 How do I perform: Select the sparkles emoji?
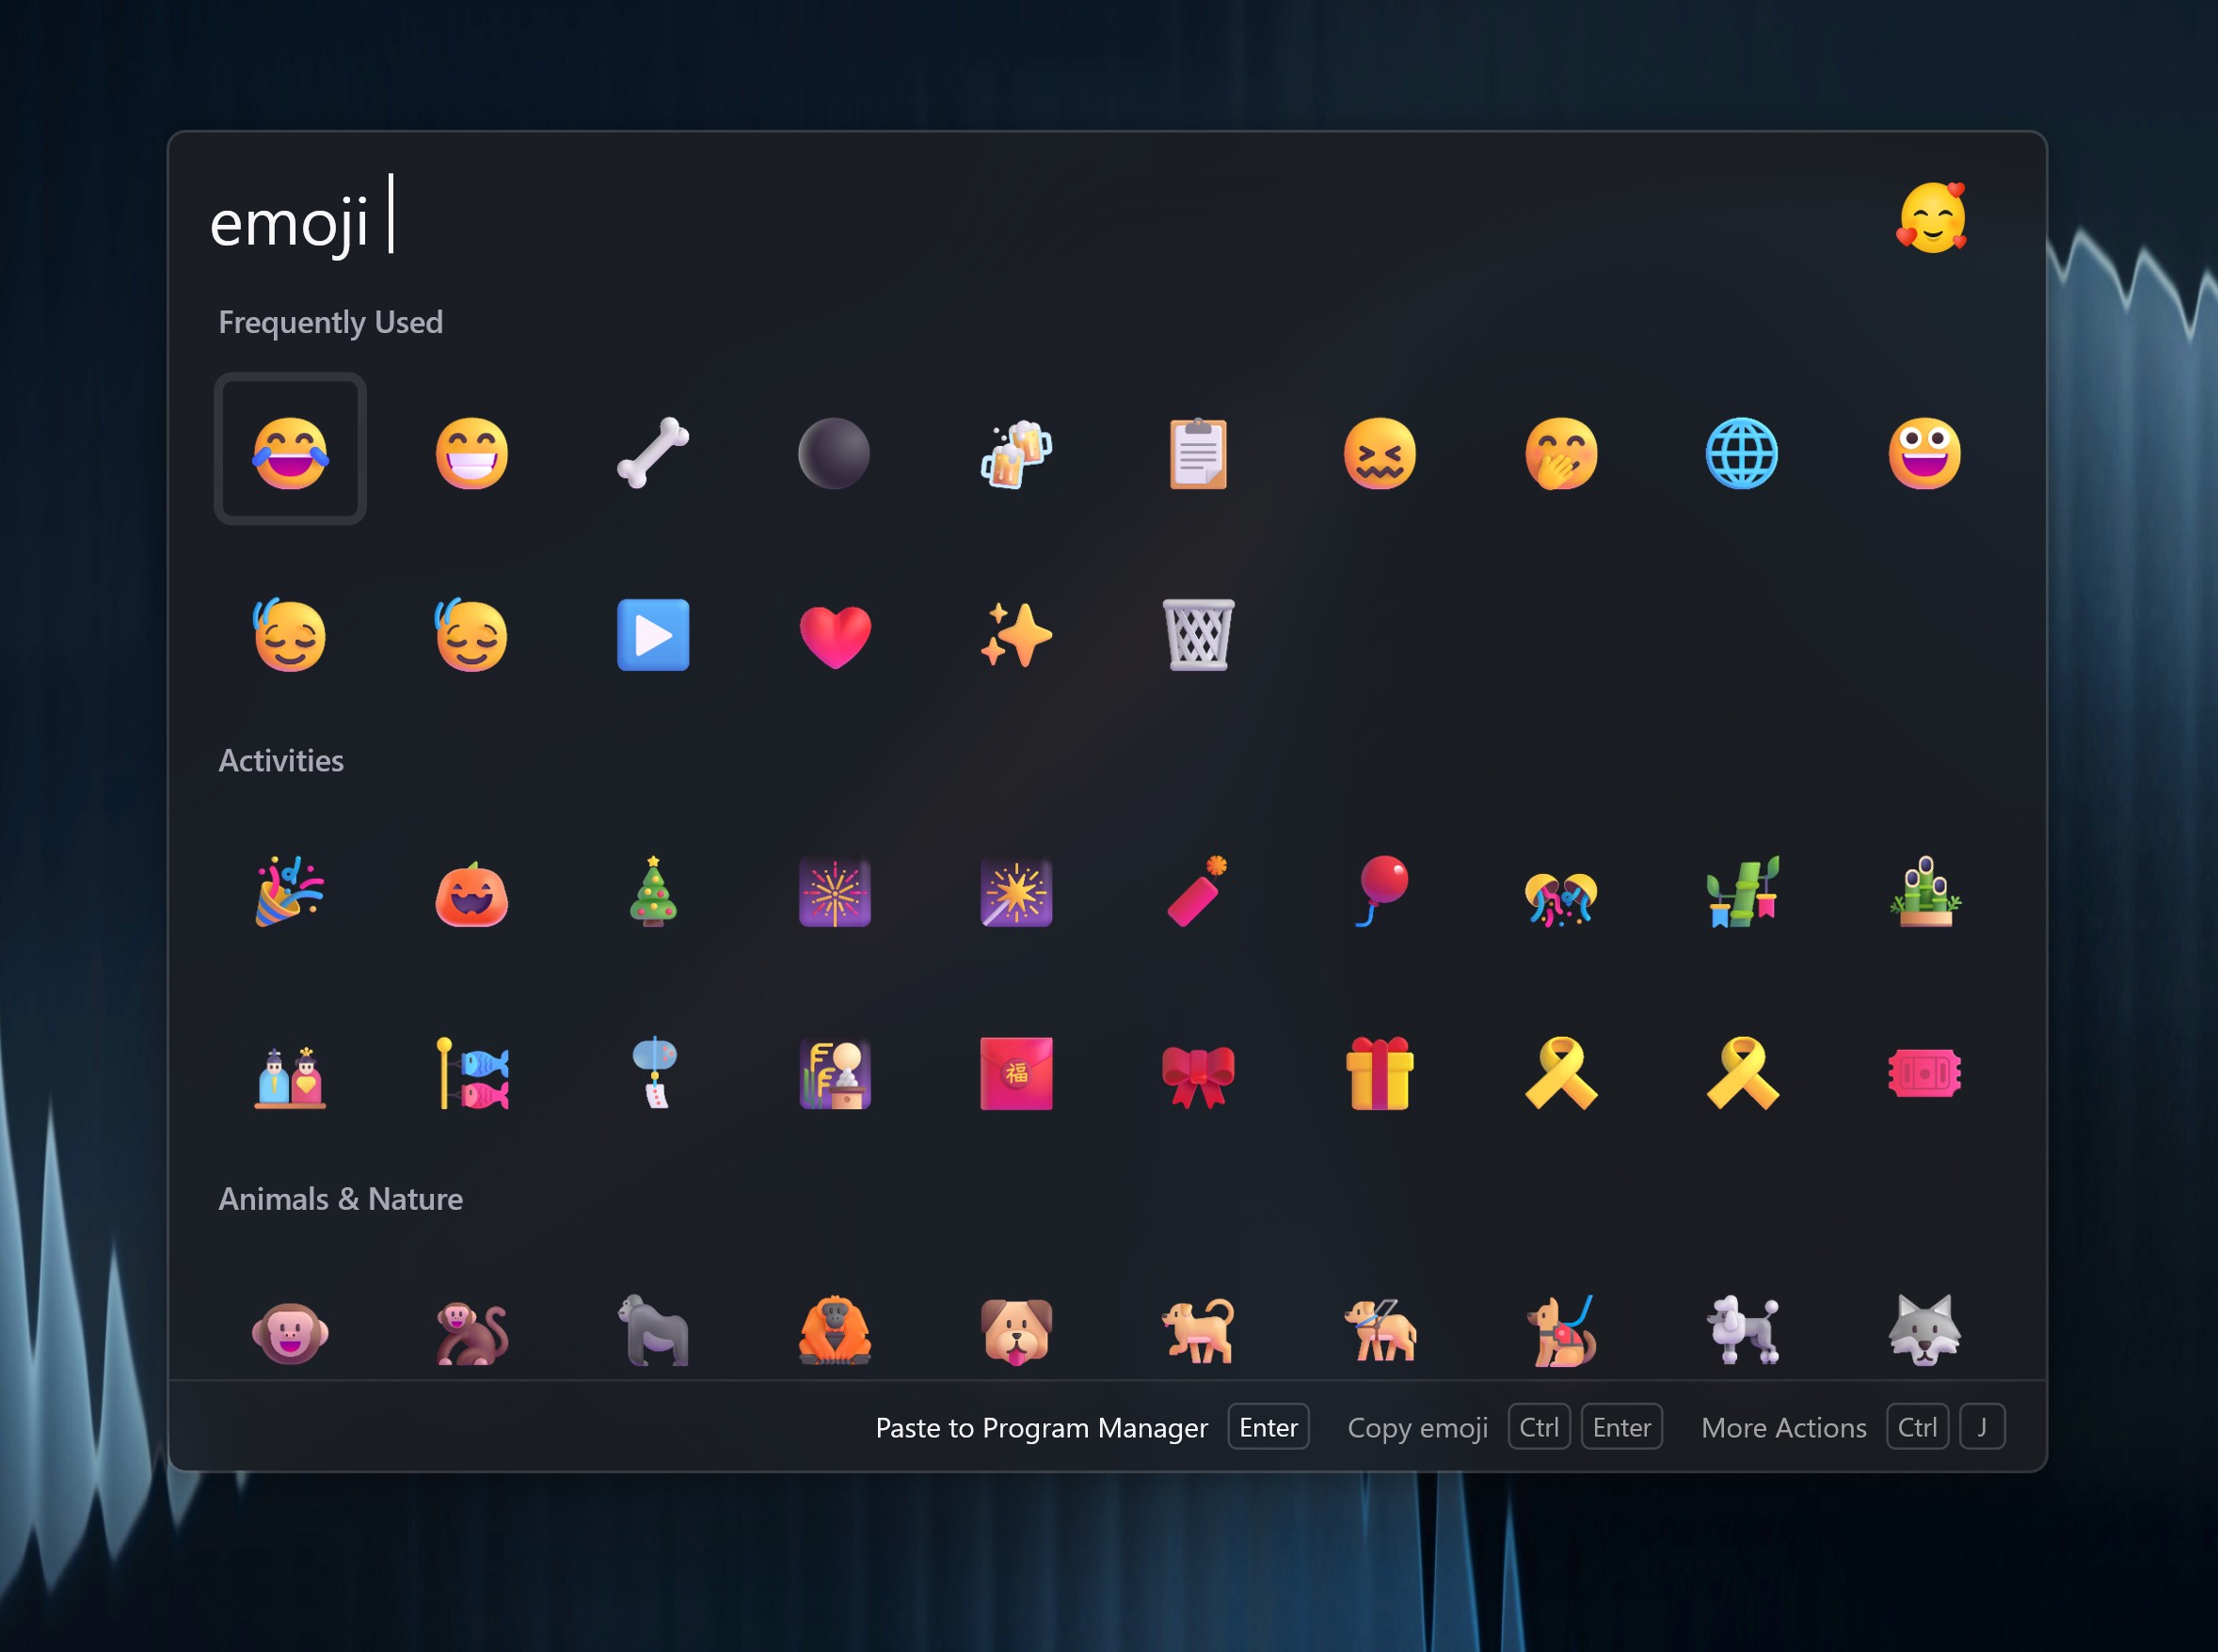(x=1016, y=634)
